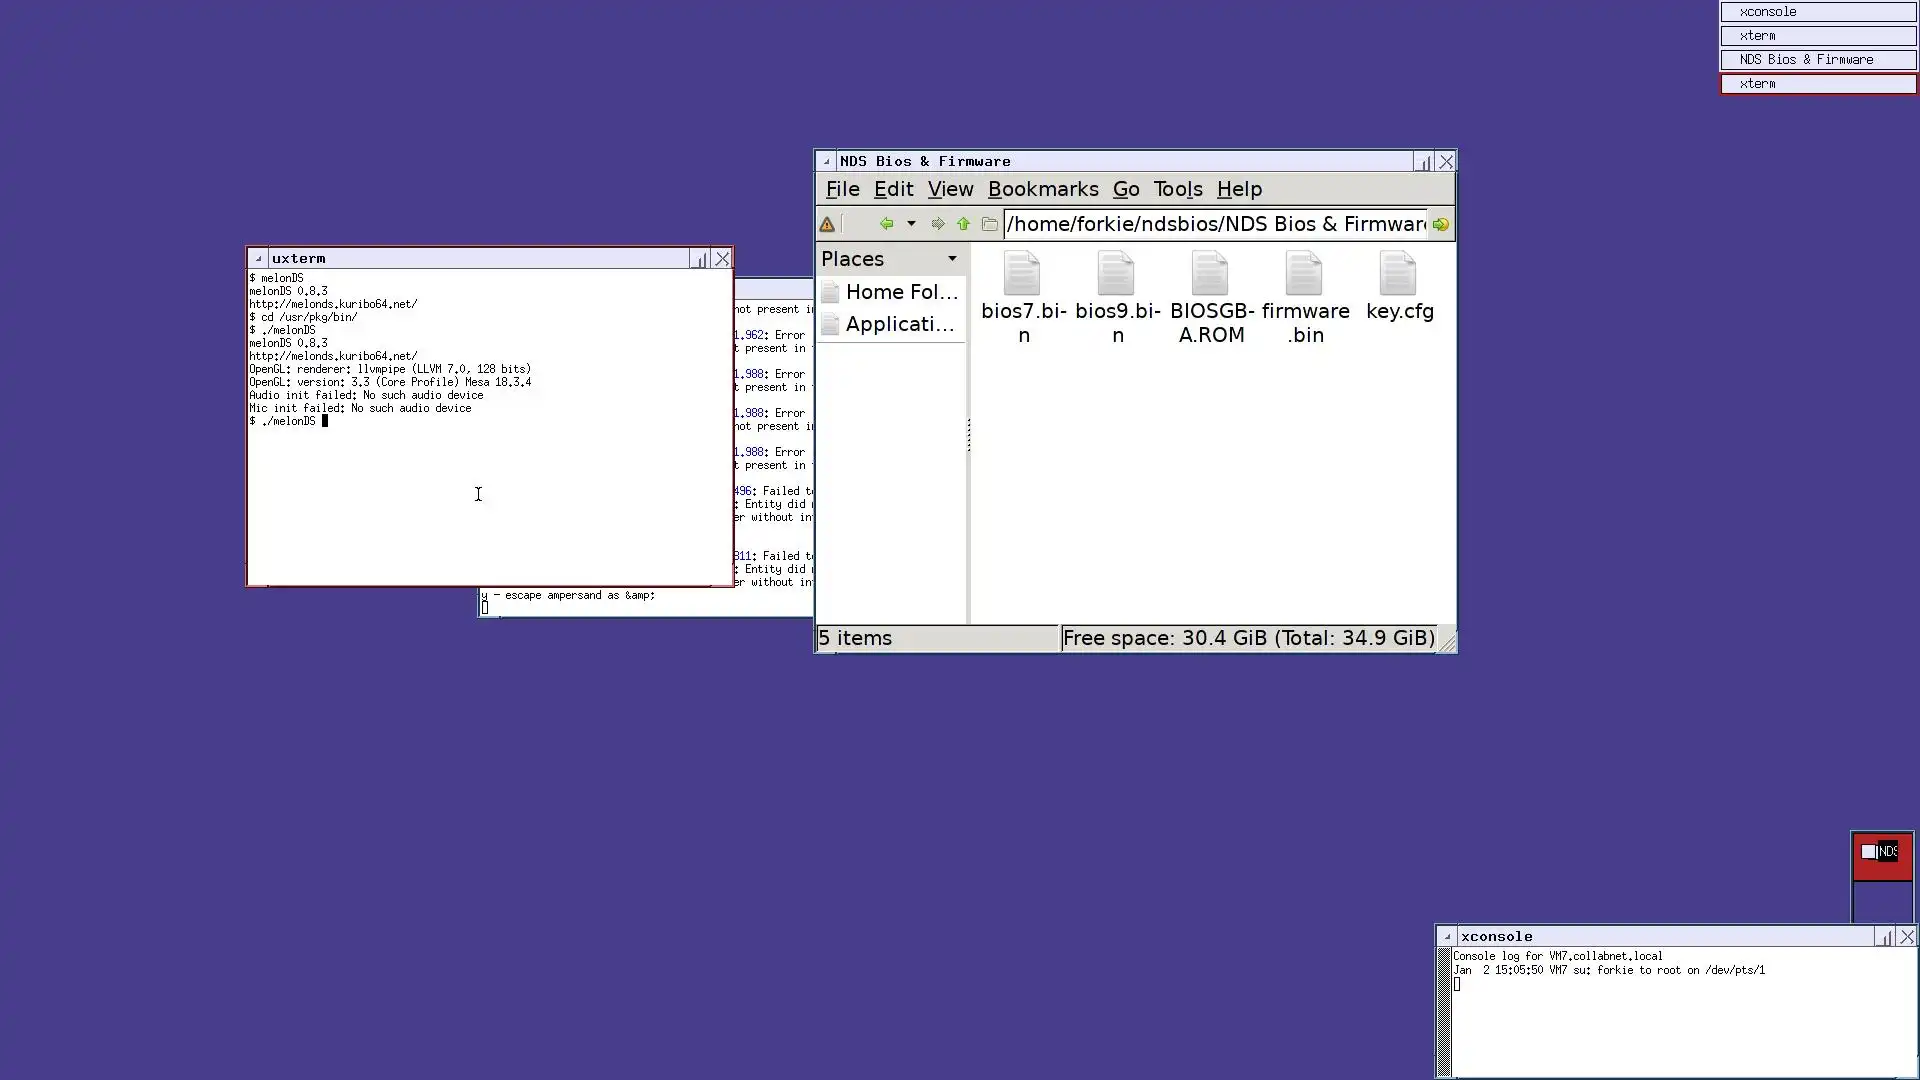
Task: Click the file manager location path field
Action: (1215, 224)
